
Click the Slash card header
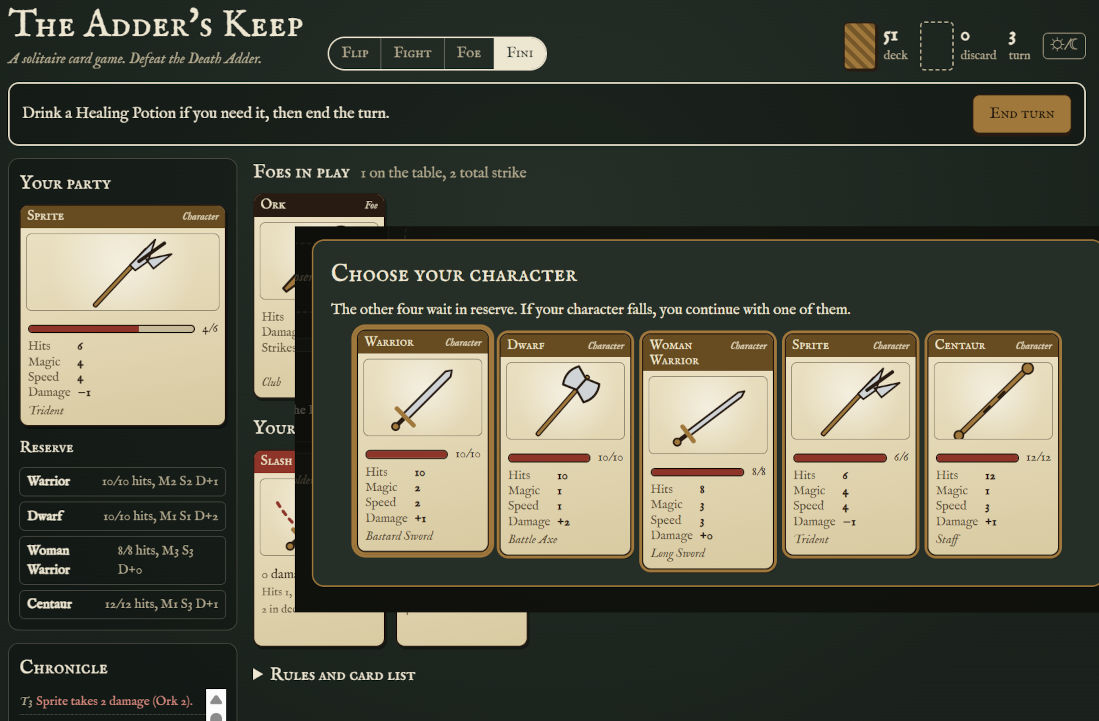(x=275, y=460)
